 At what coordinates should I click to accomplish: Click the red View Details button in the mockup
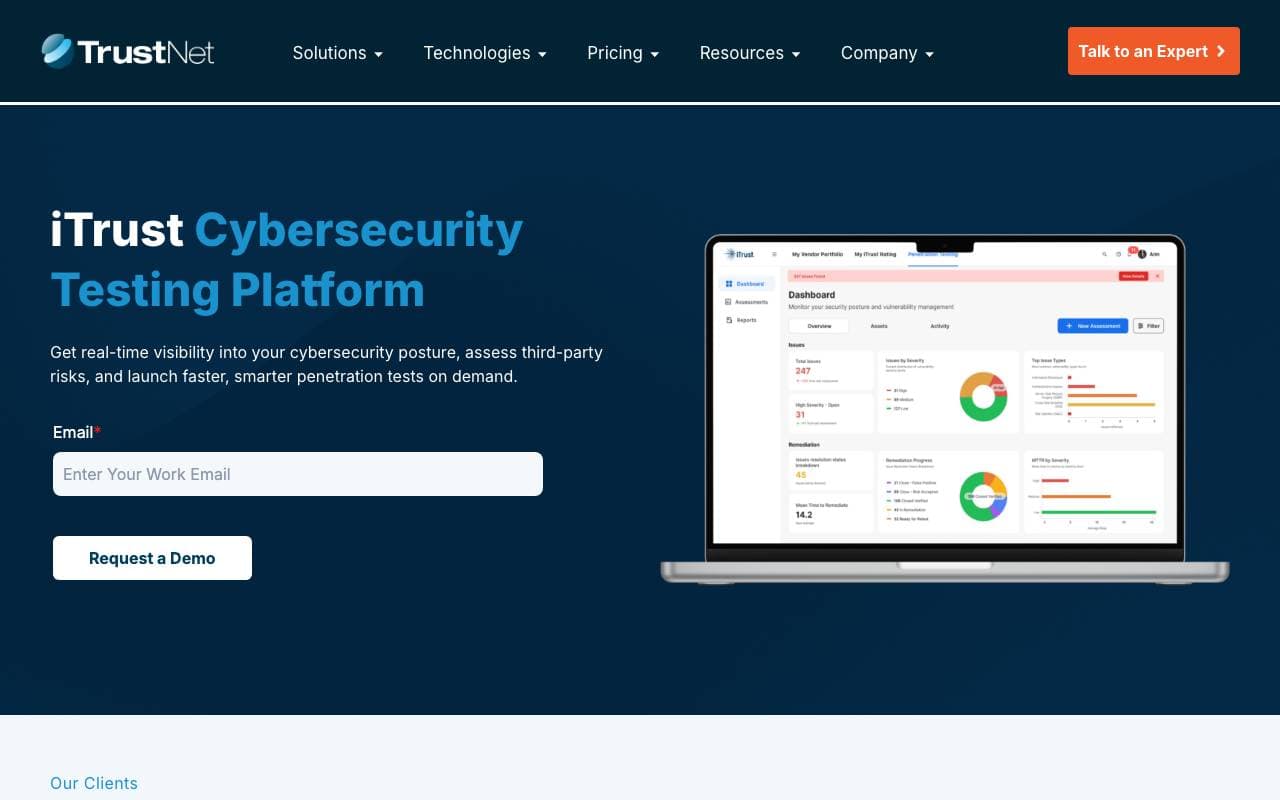[x=1133, y=275]
